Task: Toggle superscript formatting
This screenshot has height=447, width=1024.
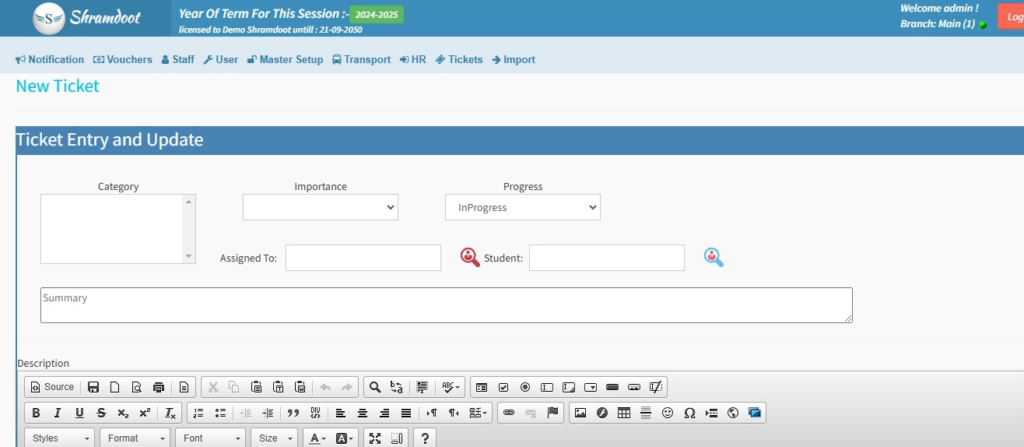Action: [x=145, y=413]
